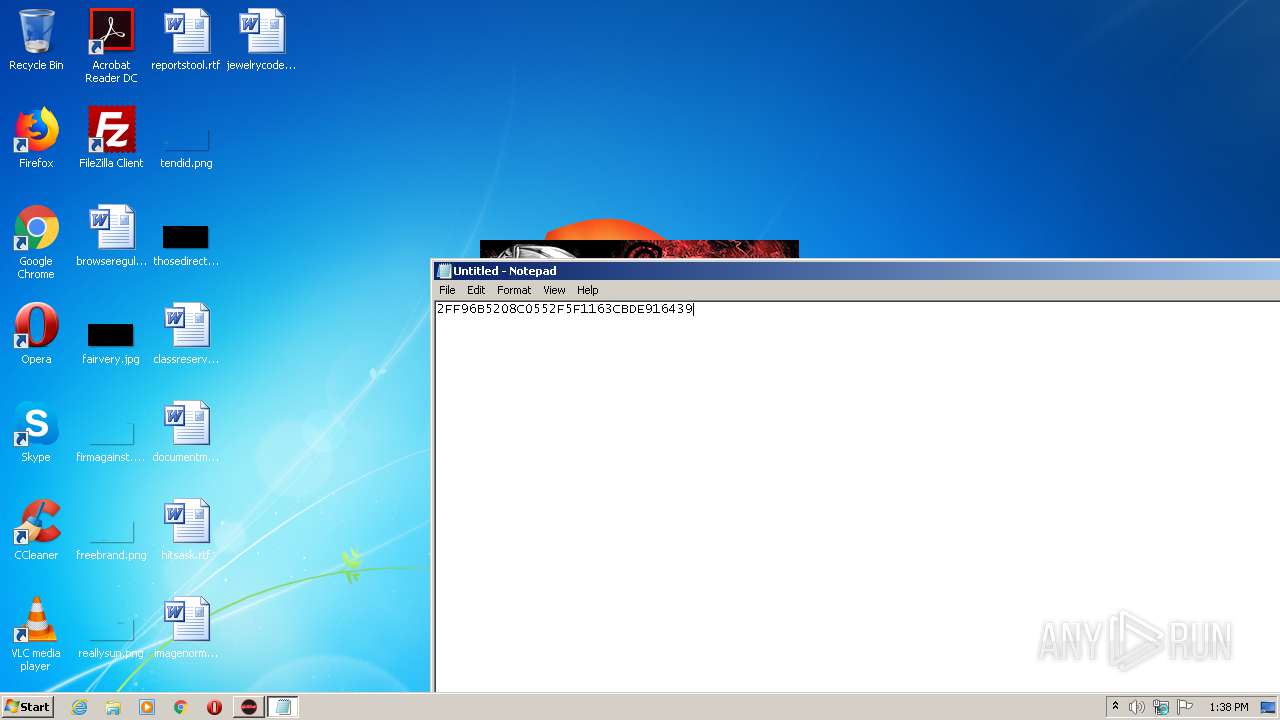Show hidden system tray icons

tap(1115, 707)
